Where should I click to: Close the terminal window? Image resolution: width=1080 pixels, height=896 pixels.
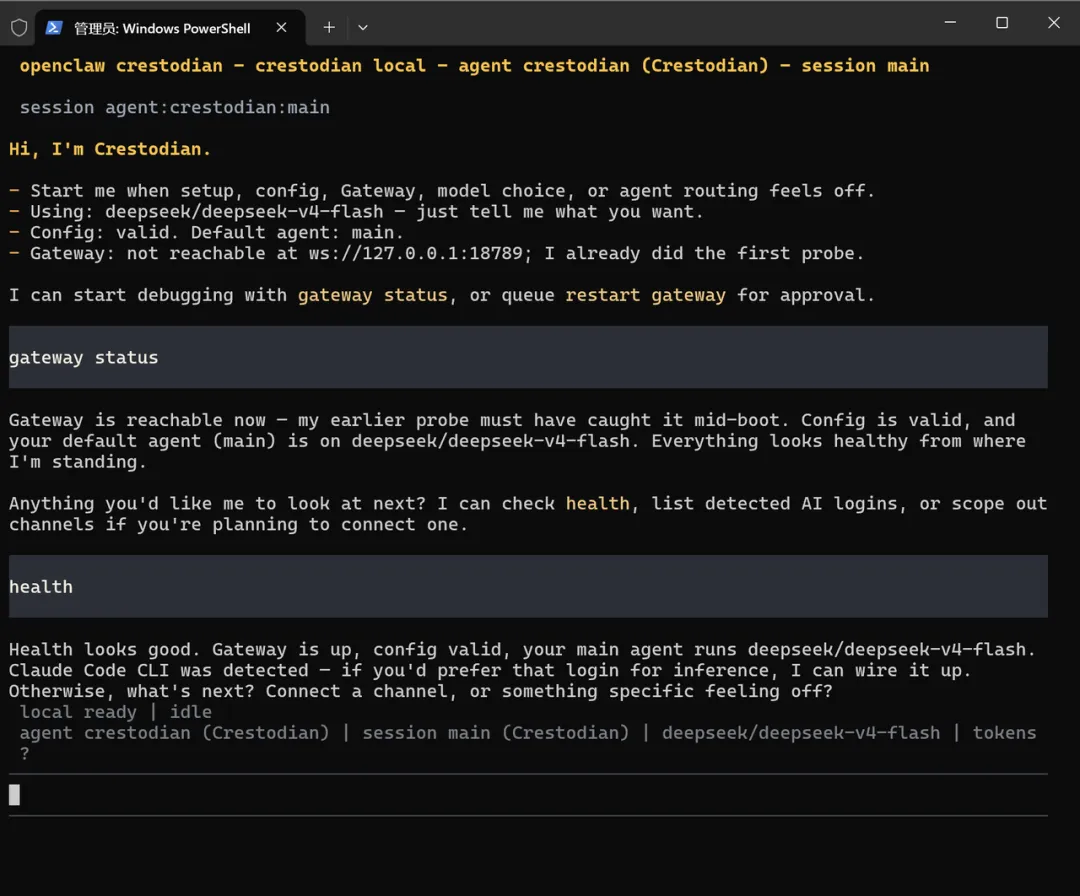[1054, 23]
